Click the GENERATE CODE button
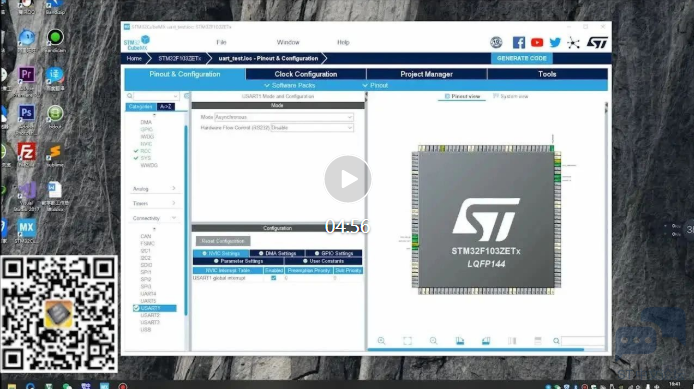Image resolution: width=694 pixels, height=390 pixels. (x=521, y=58)
